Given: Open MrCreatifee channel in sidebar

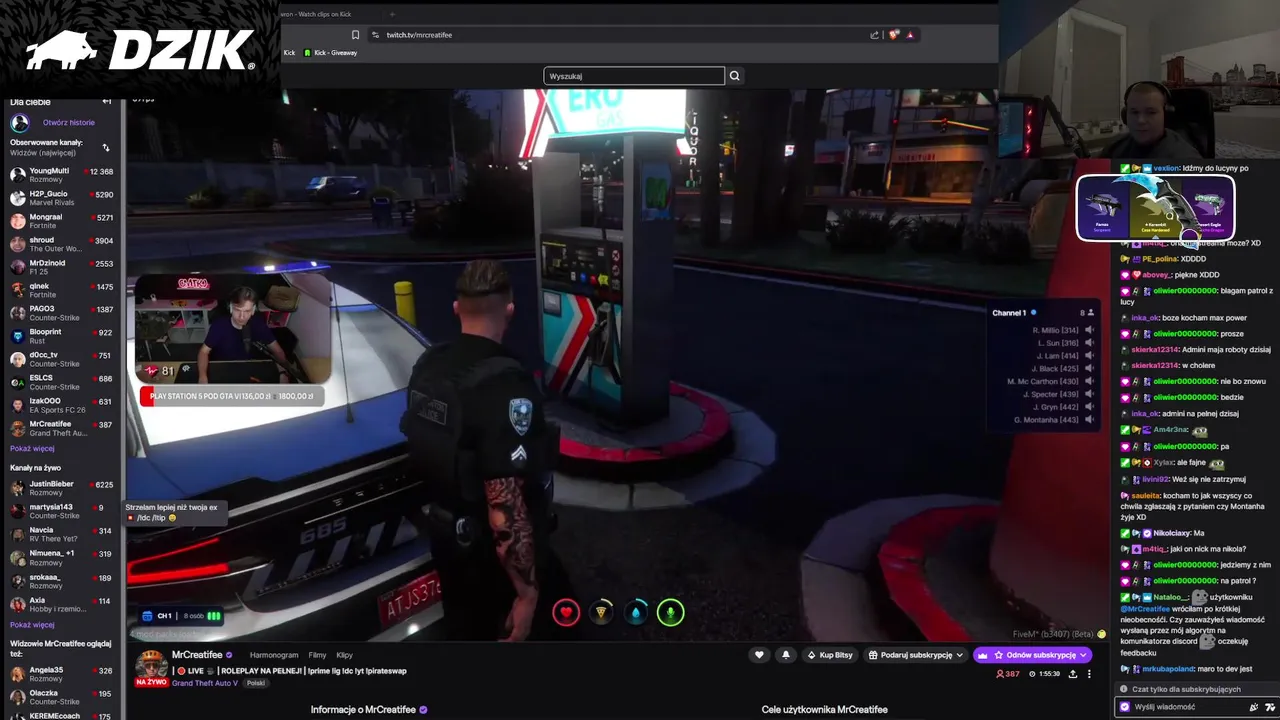Looking at the screenshot, I should coord(61,428).
